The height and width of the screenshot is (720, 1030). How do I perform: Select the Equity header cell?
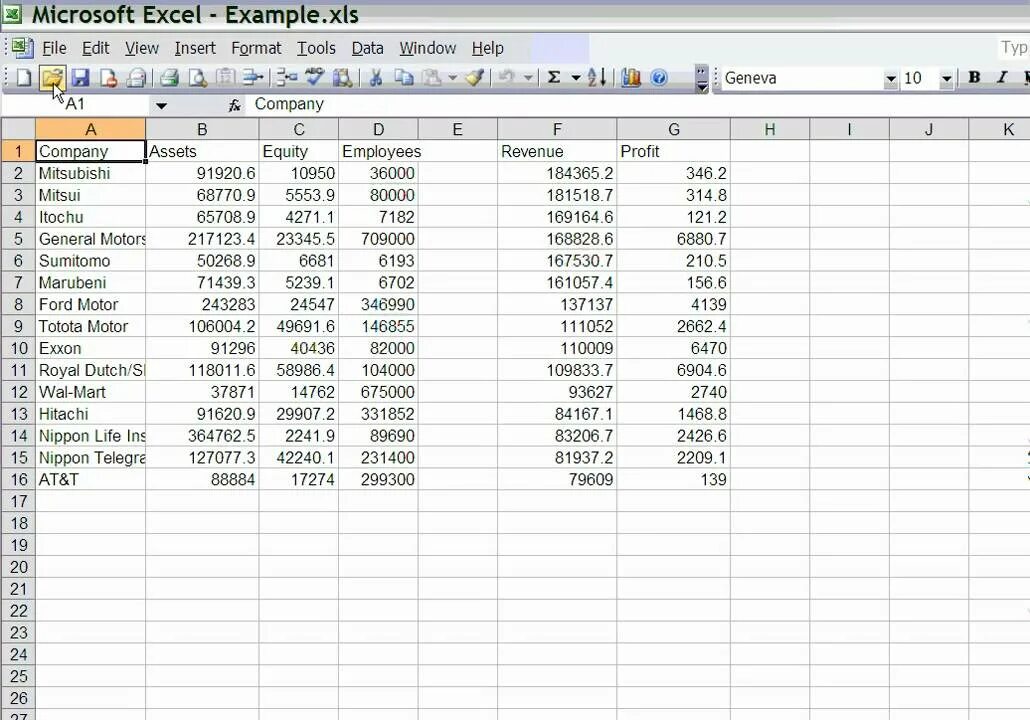click(x=299, y=152)
